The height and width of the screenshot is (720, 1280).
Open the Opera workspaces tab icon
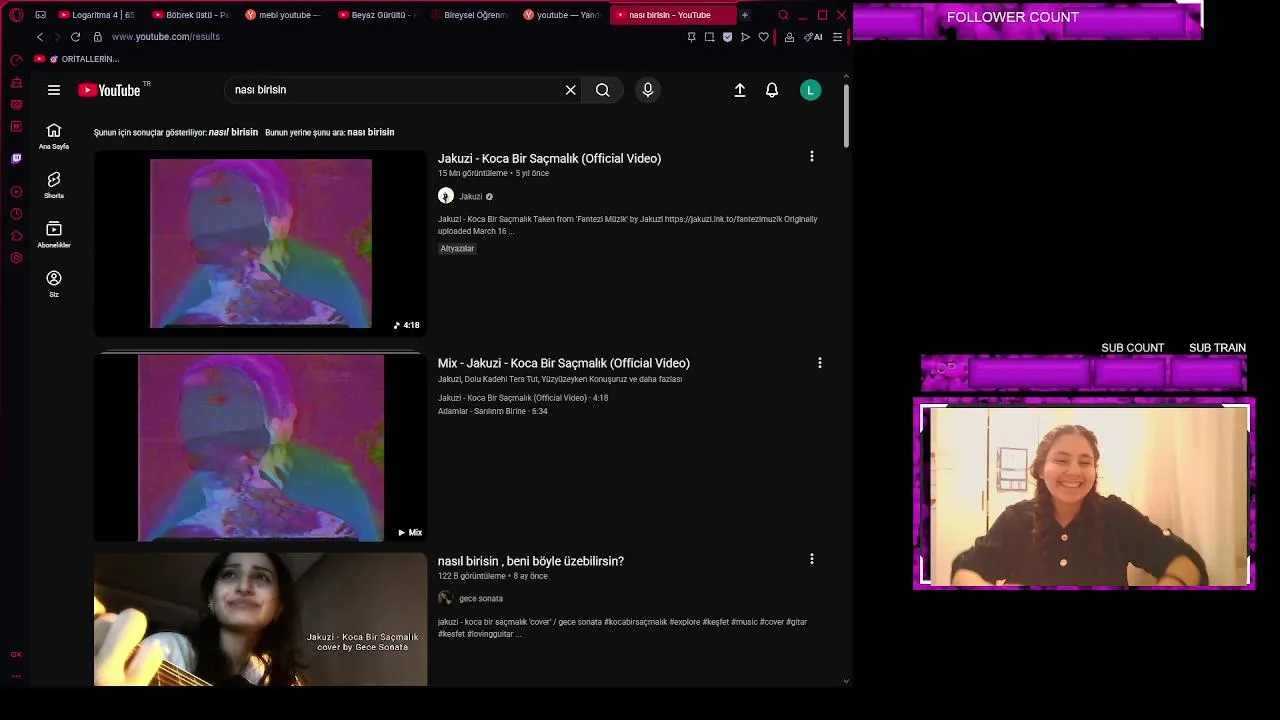(41, 15)
